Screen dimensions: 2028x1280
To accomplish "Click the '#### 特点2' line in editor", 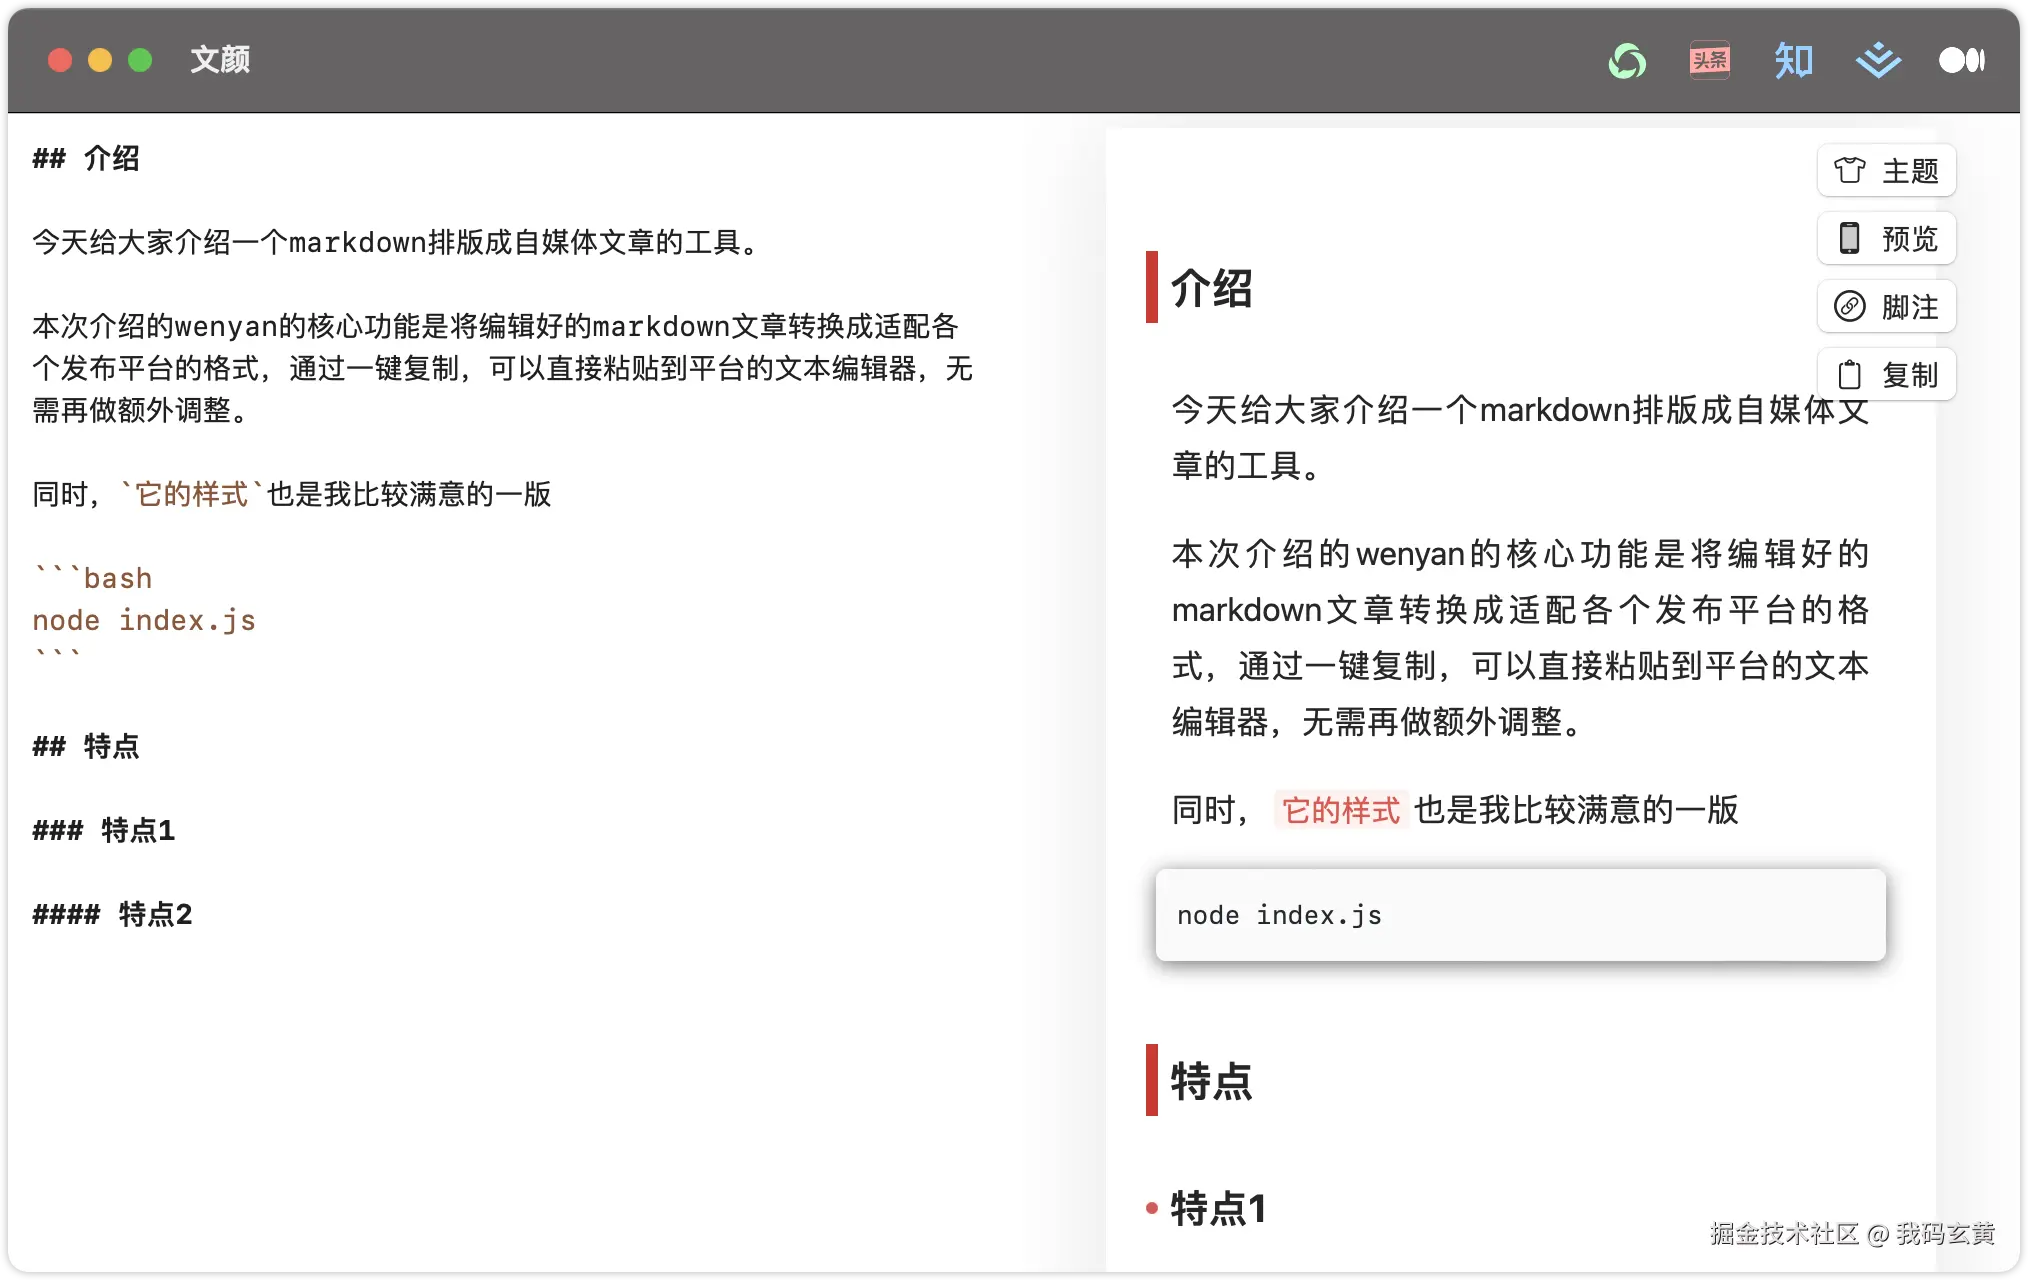I will [113, 915].
